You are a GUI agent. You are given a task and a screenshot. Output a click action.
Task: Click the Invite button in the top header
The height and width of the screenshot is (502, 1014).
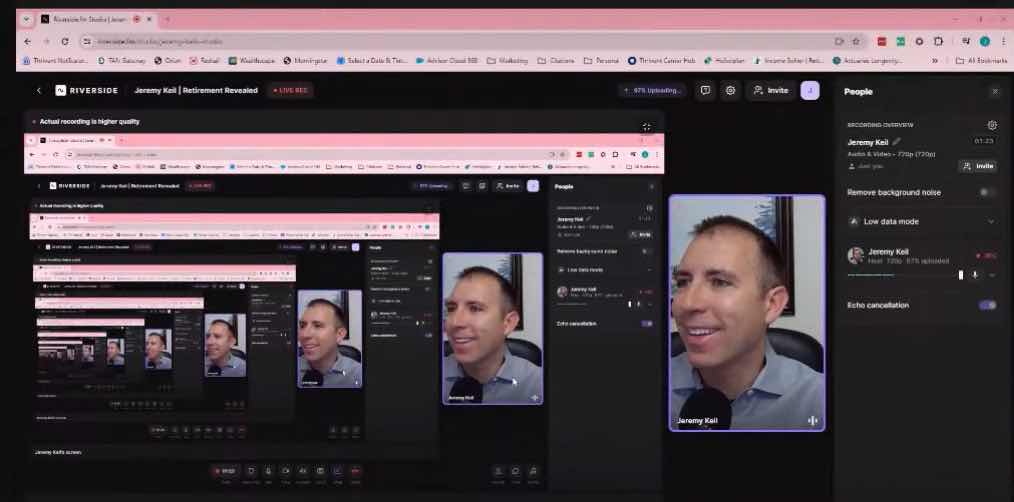(770, 91)
